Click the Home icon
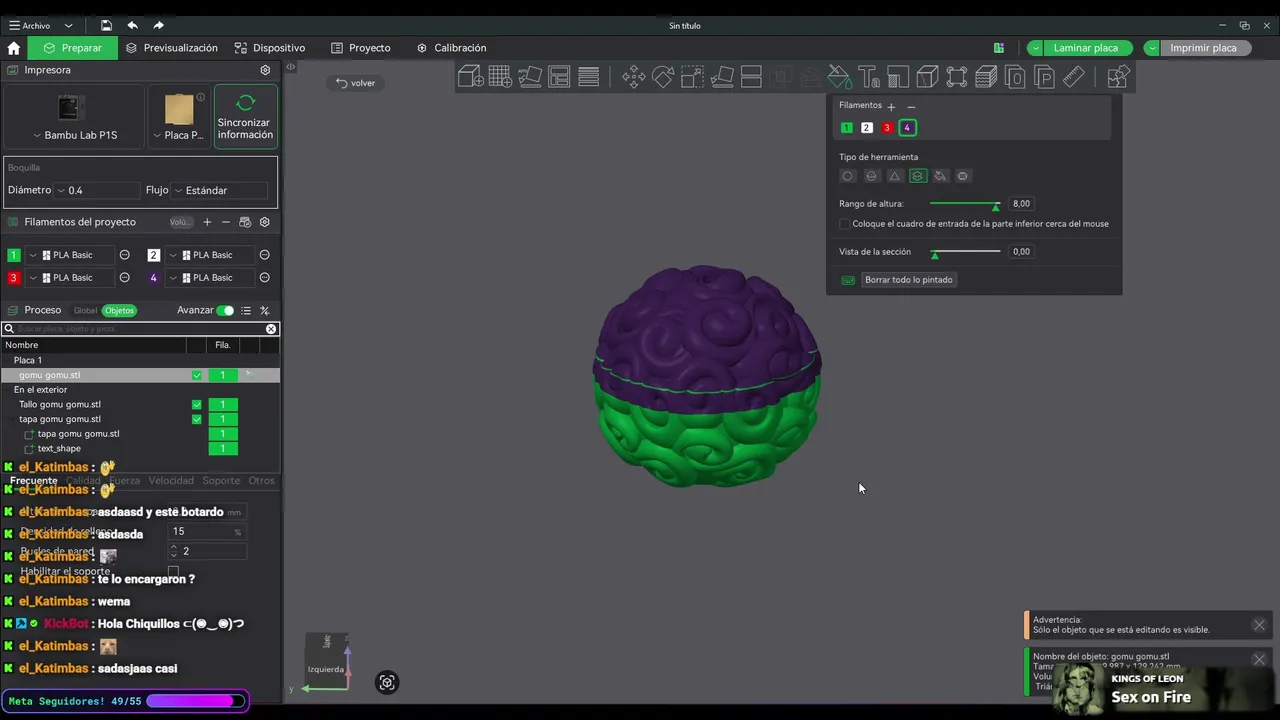 click(x=13, y=48)
